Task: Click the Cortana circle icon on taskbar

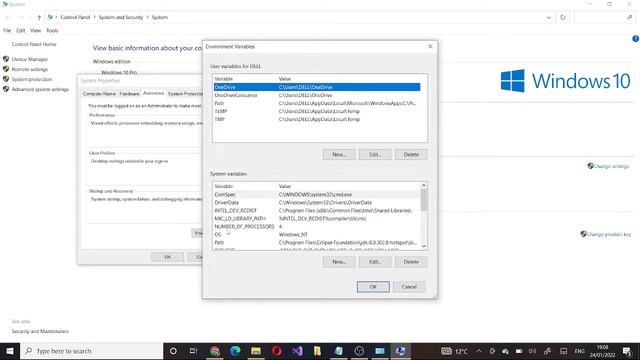Action: pos(173,351)
